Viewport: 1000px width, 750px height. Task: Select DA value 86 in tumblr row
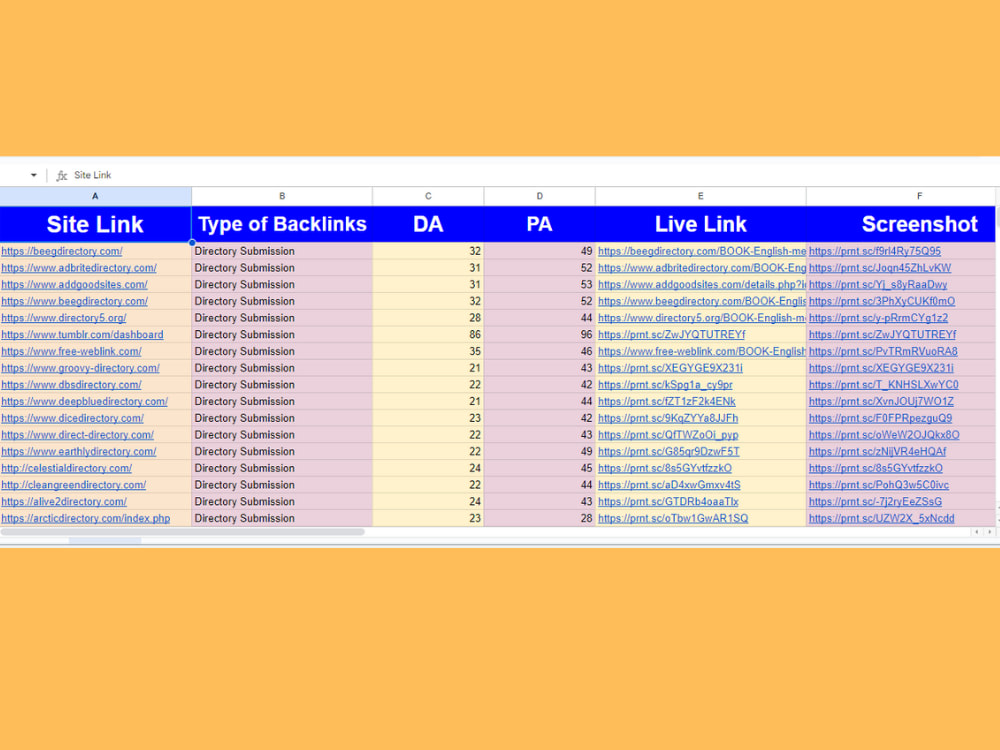tap(428, 334)
